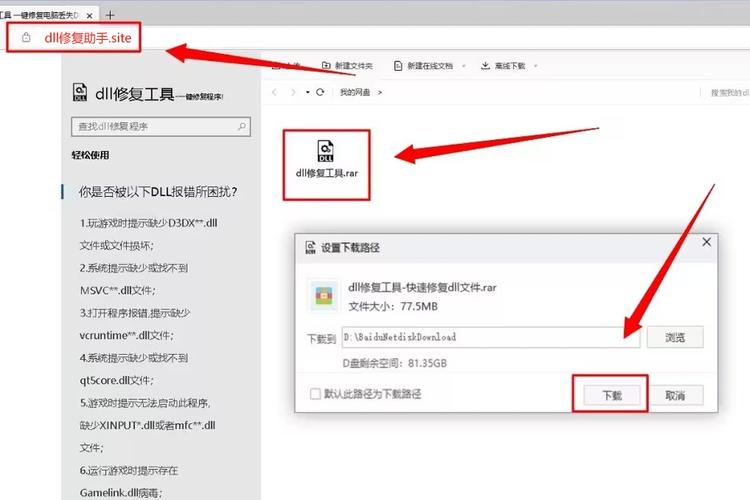Open a new browser tab
This screenshot has height=500, width=750.
tap(110, 15)
